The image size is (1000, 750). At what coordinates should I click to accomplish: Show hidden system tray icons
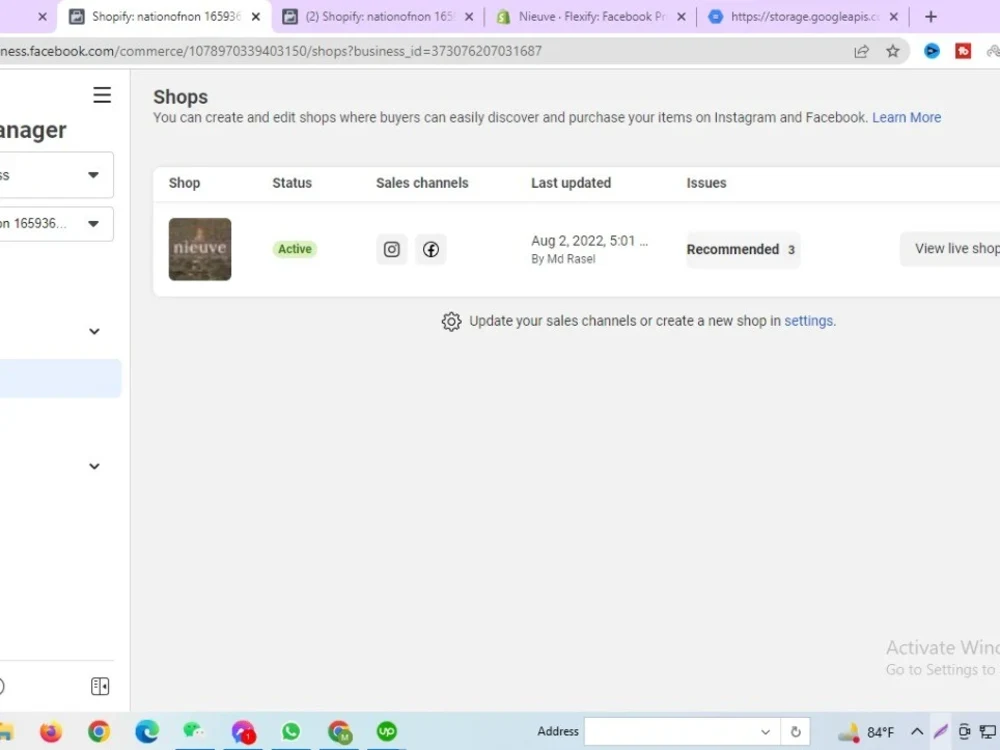(x=917, y=731)
